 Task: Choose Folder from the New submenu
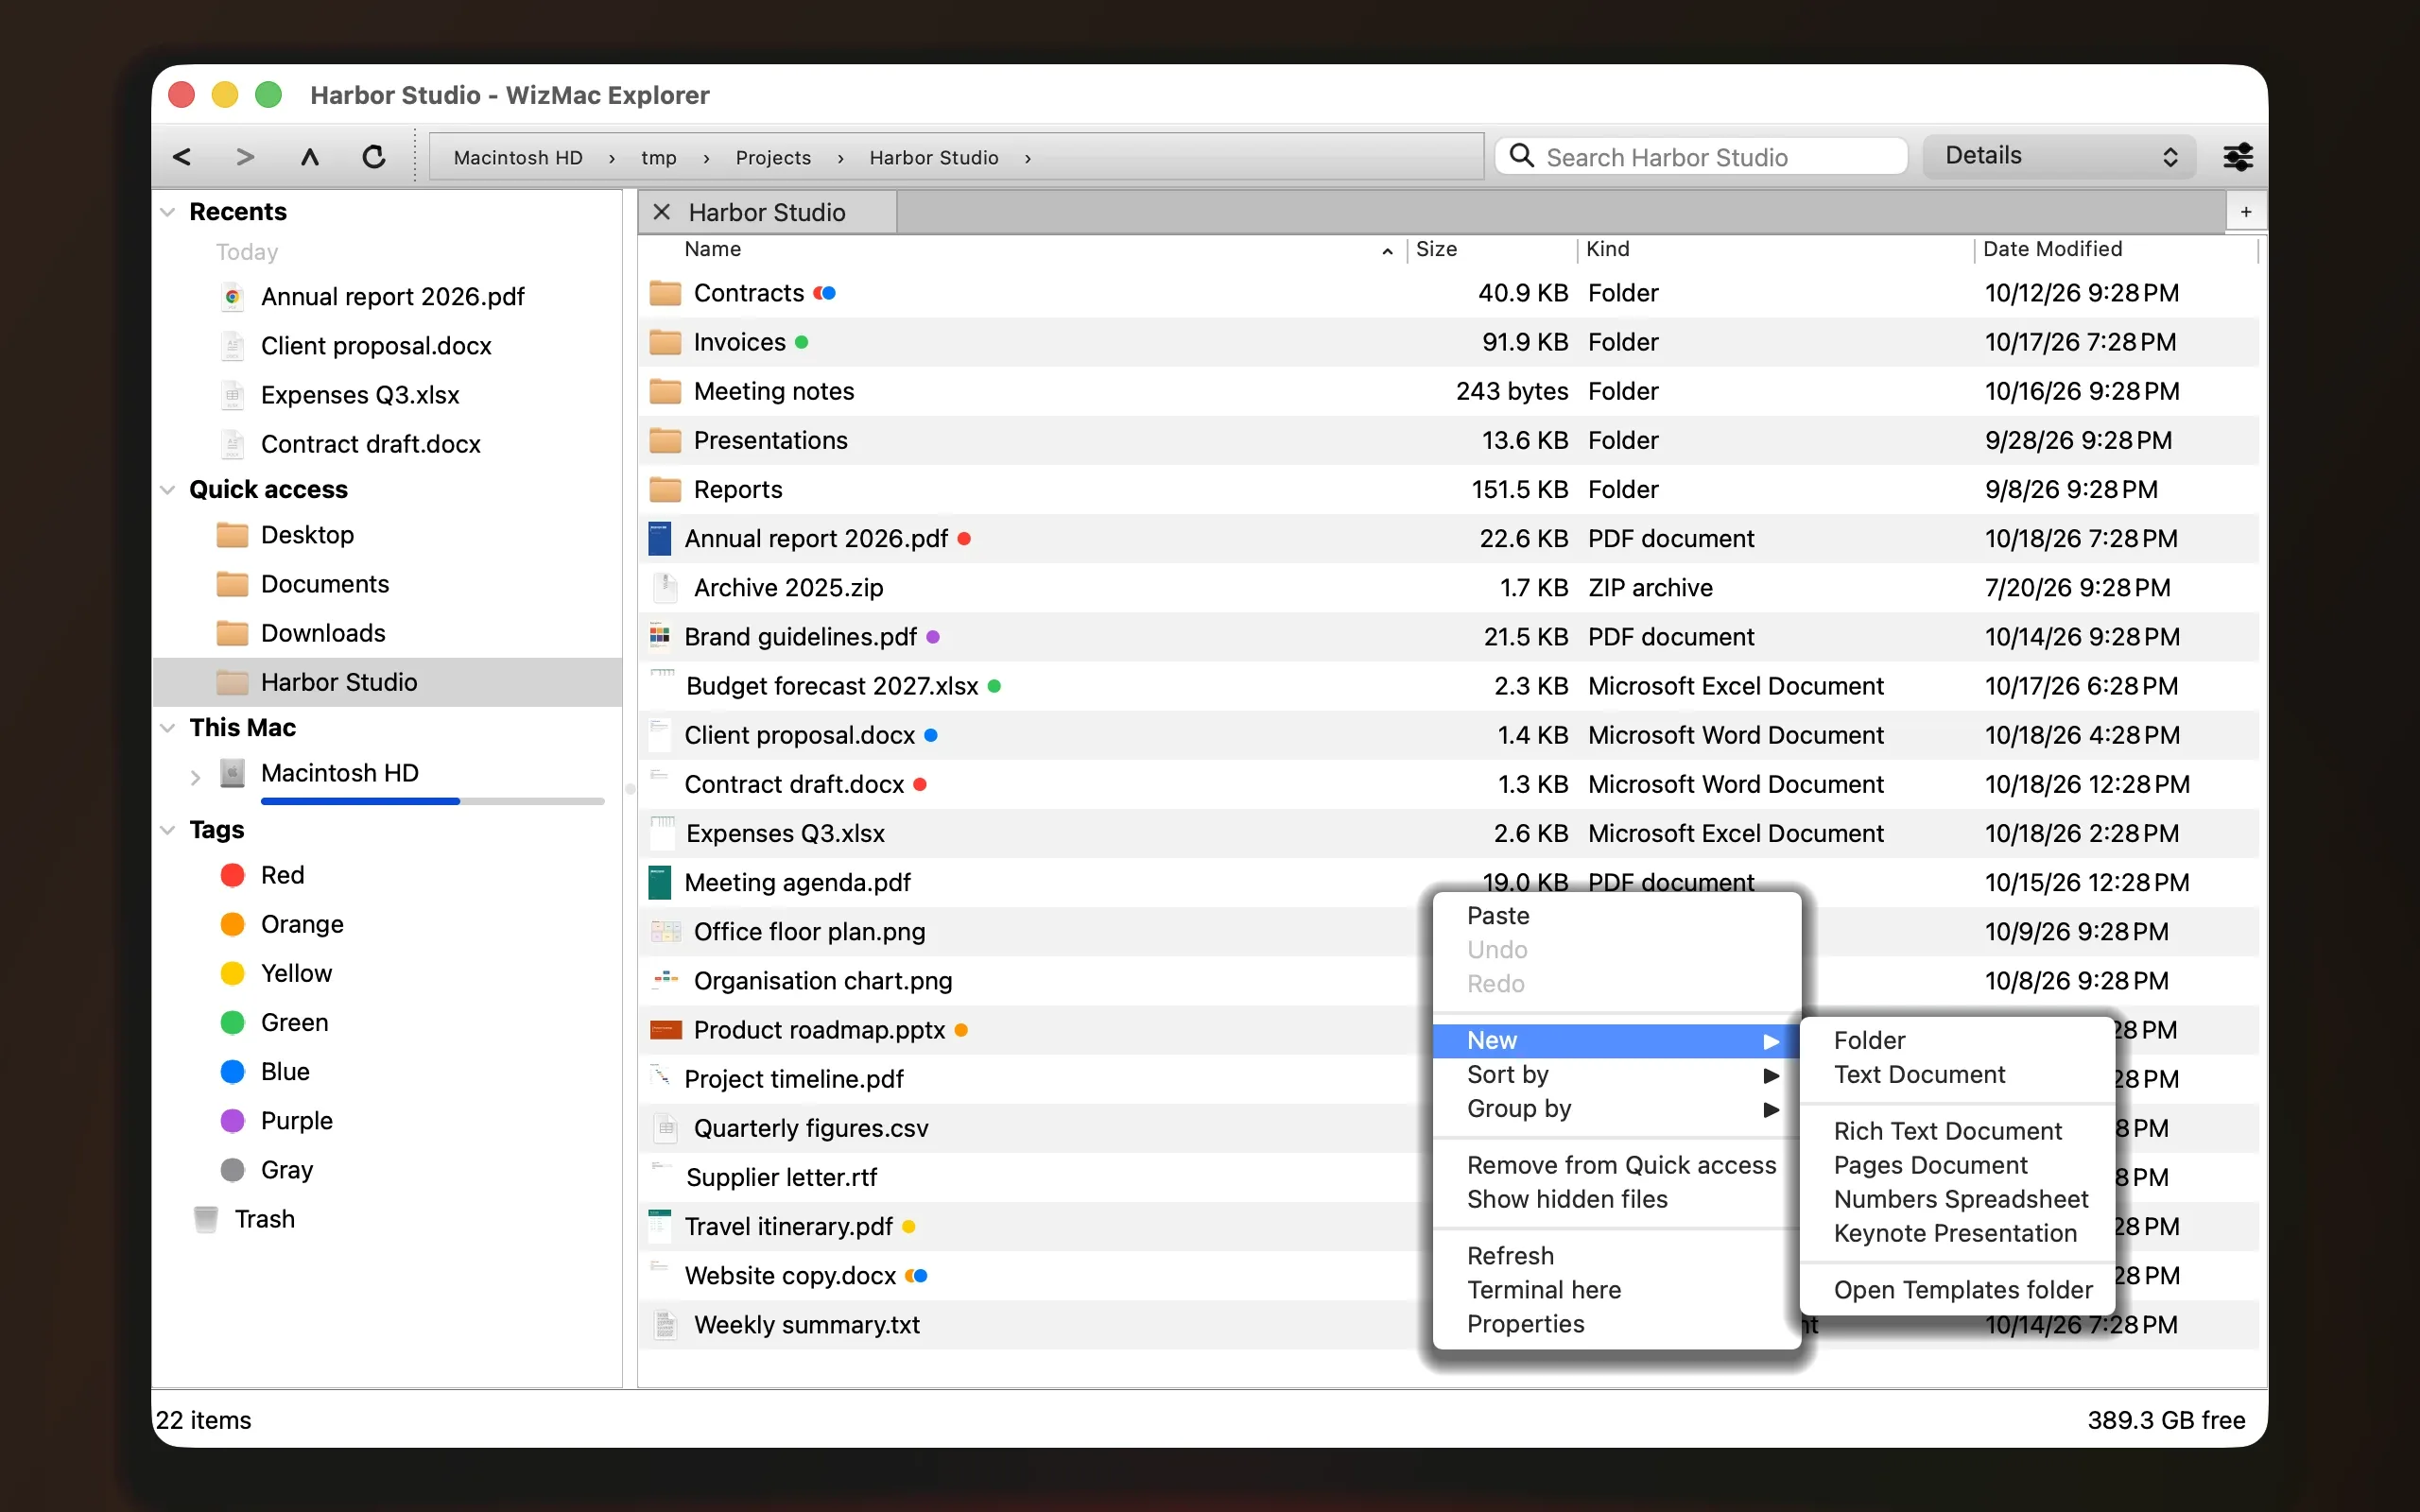point(1957,1041)
